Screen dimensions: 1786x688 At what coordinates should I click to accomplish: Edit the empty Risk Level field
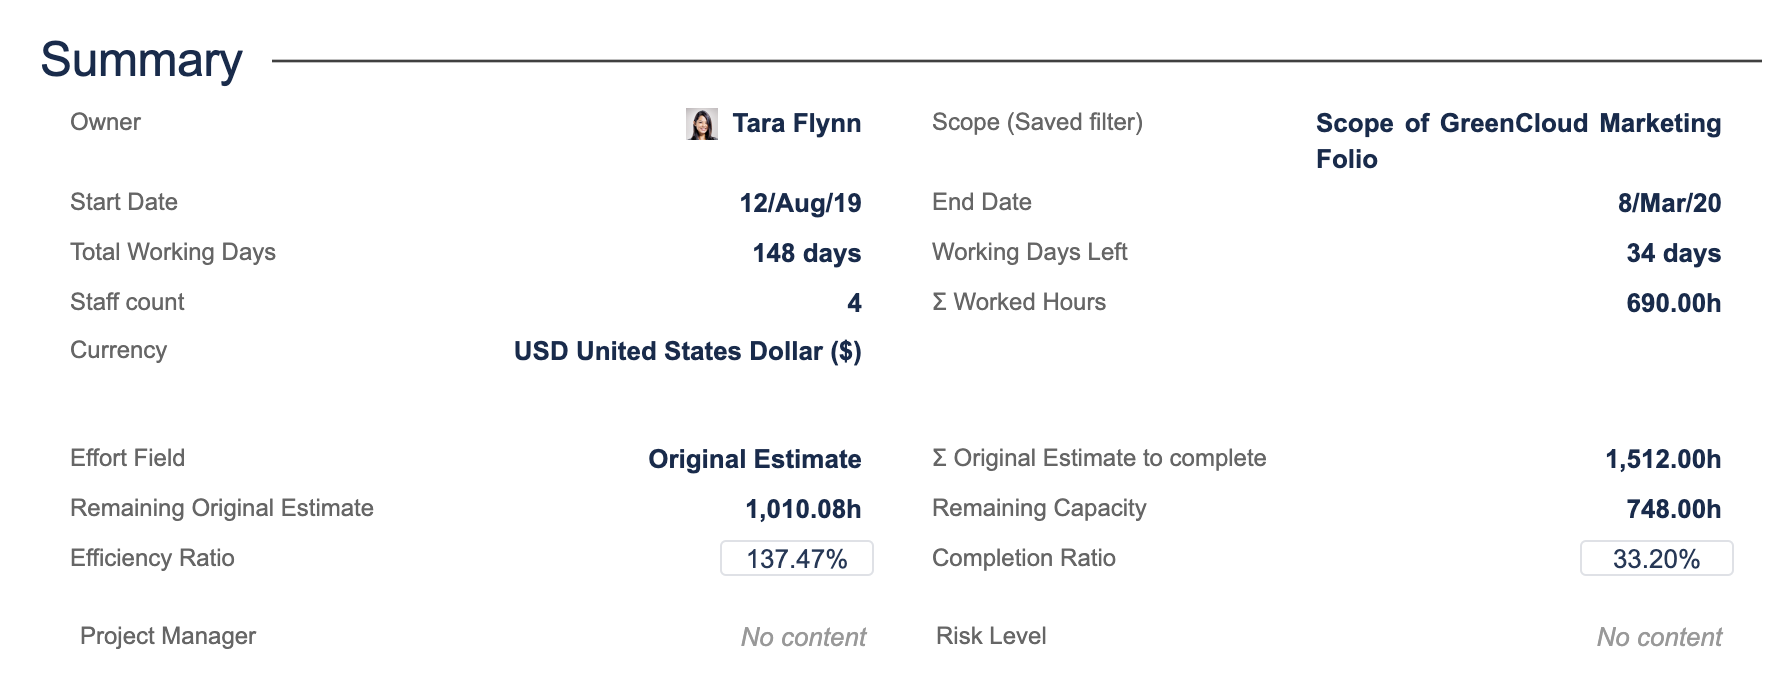coord(1659,637)
